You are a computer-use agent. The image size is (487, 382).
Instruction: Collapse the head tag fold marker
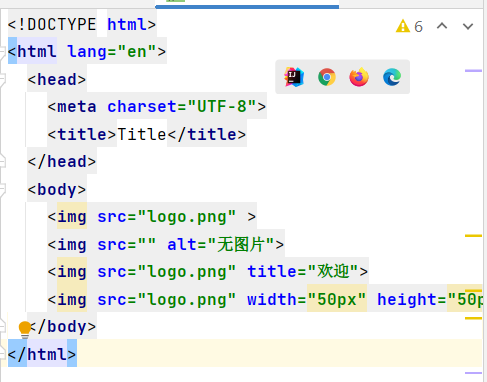[x=2, y=79]
